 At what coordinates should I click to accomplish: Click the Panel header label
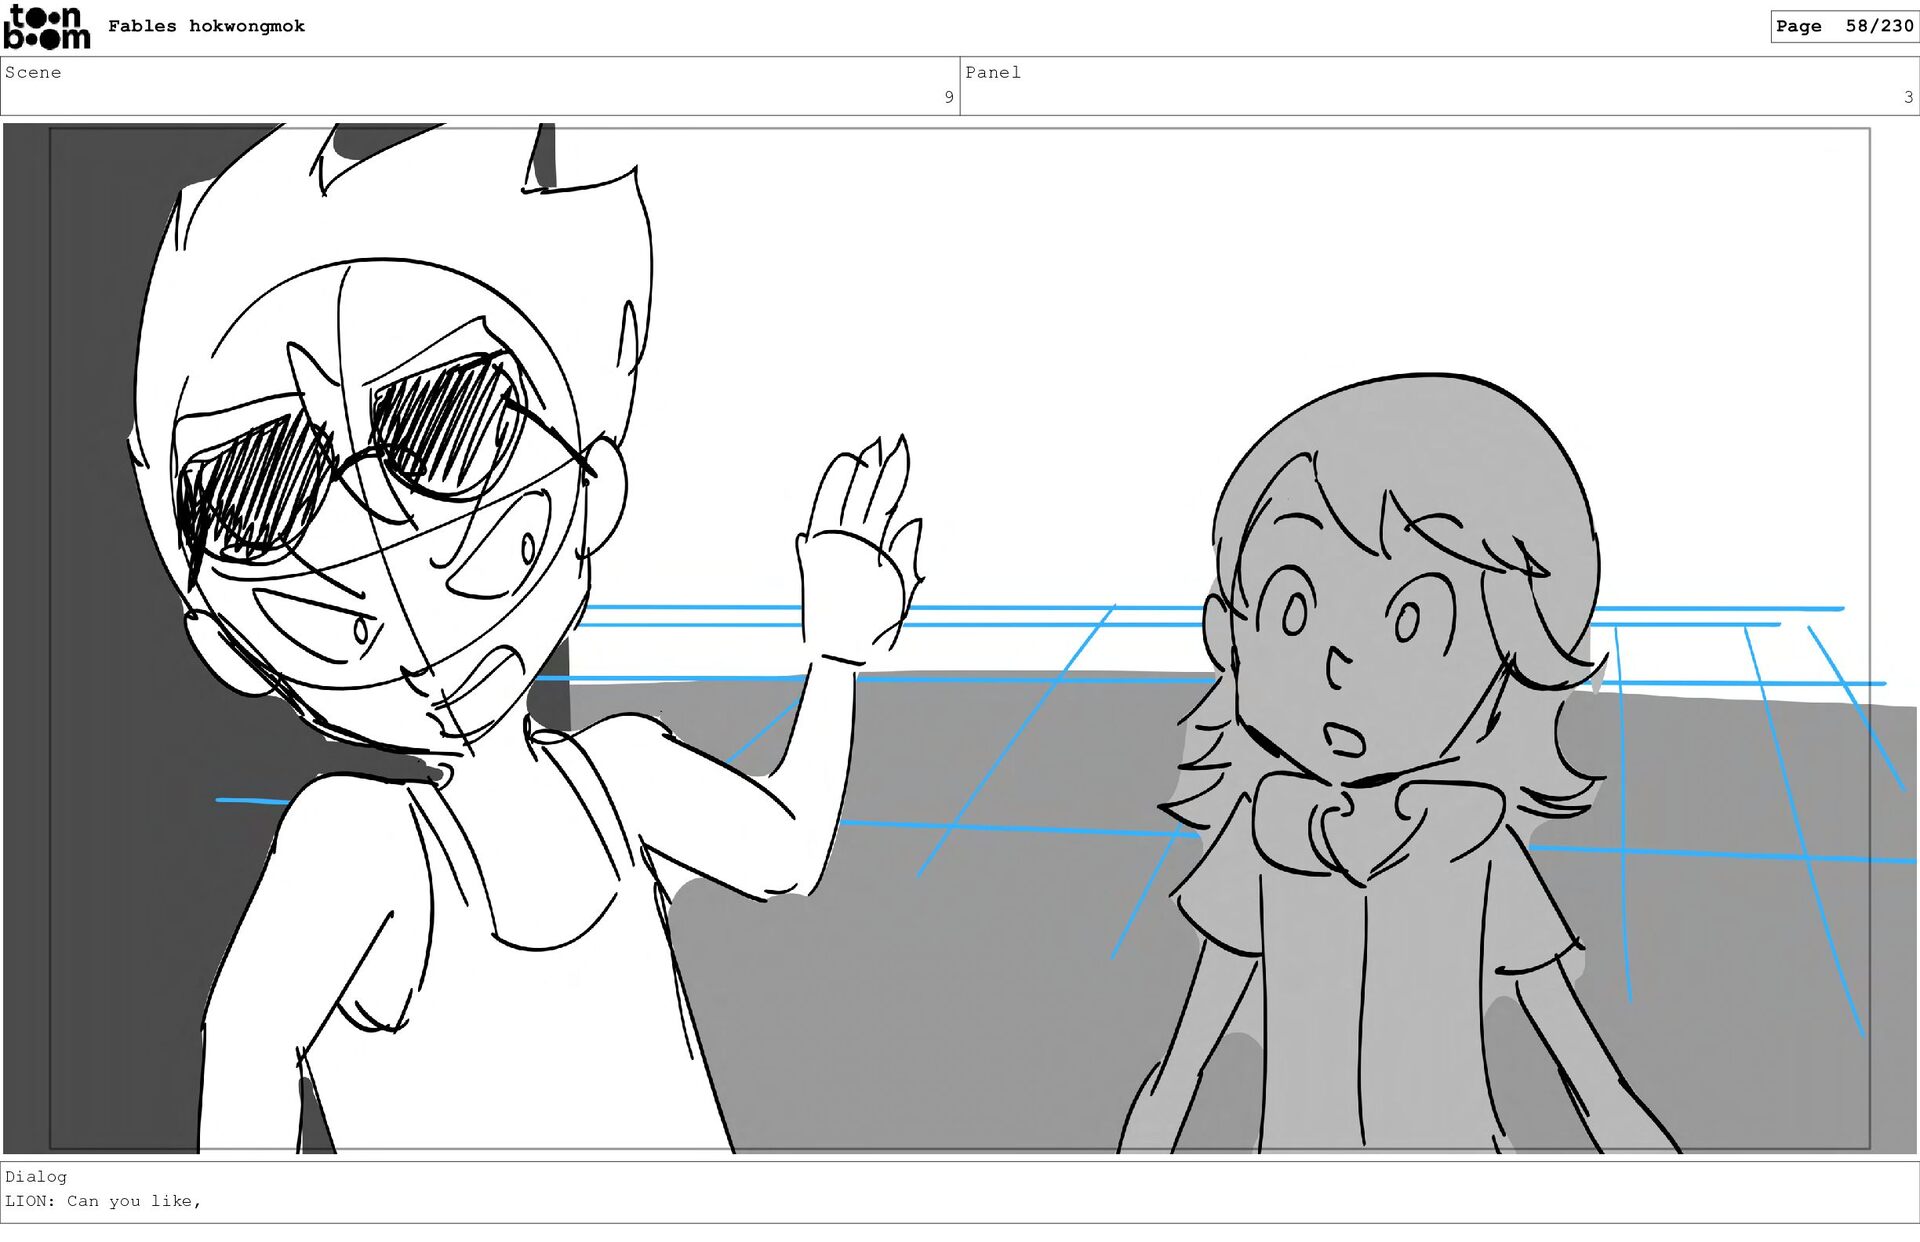pyautogui.click(x=992, y=73)
